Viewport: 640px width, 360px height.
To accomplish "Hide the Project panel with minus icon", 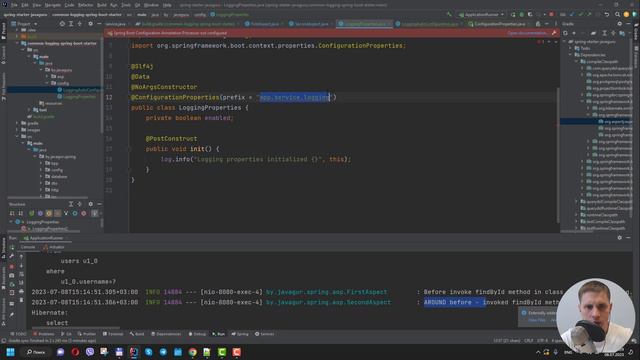I will (99, 24).
